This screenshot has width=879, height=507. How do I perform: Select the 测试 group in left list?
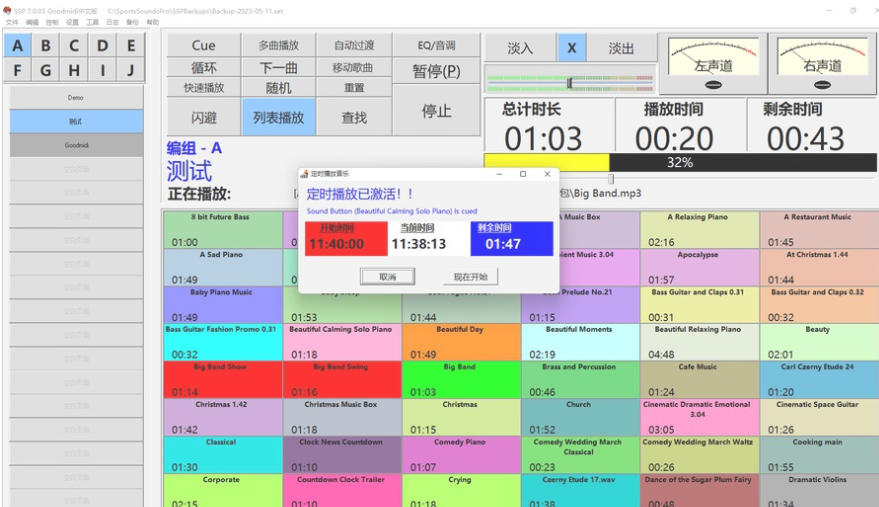[76, 121]
